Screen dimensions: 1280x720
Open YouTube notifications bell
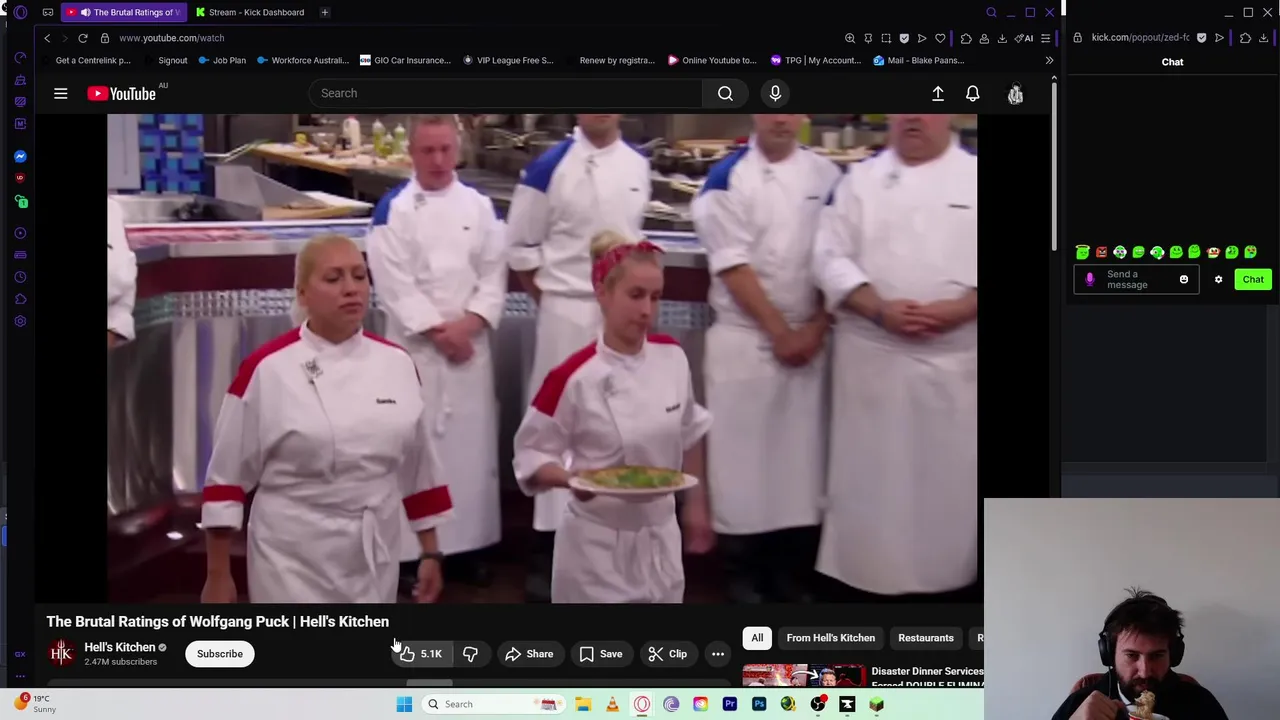click(x=972, y=93)
